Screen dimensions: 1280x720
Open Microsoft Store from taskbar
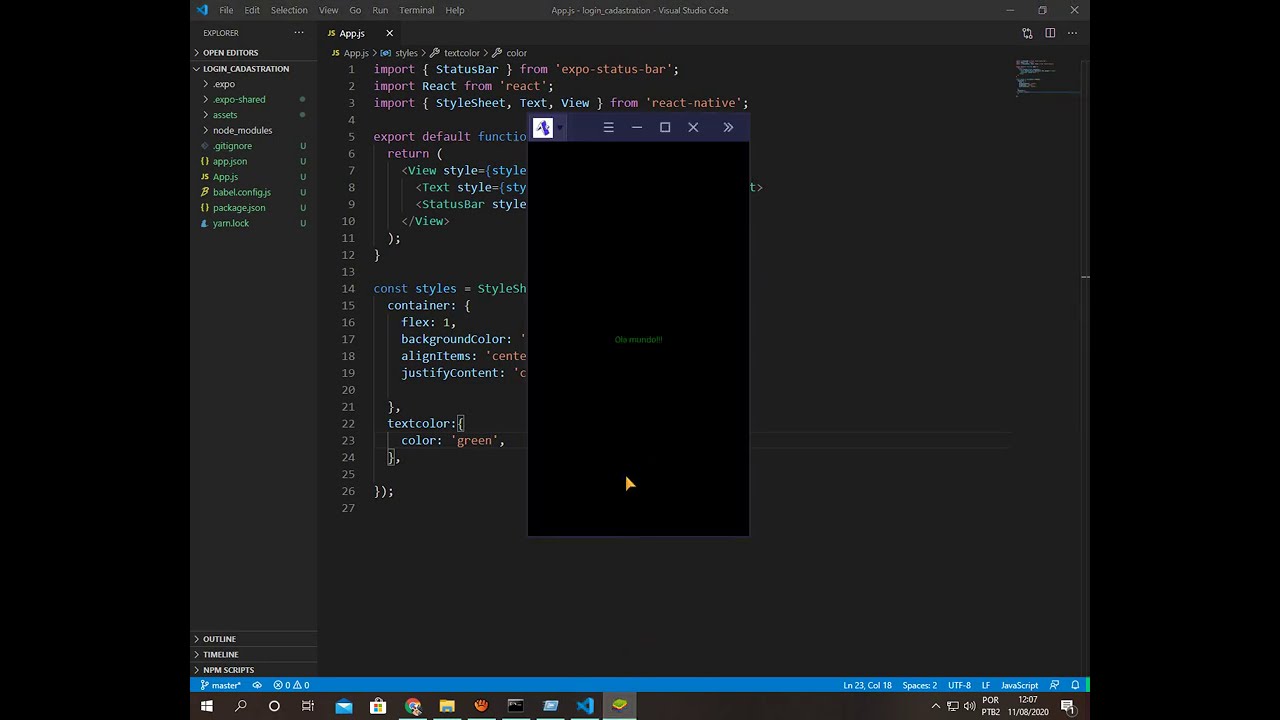[378, 706]
